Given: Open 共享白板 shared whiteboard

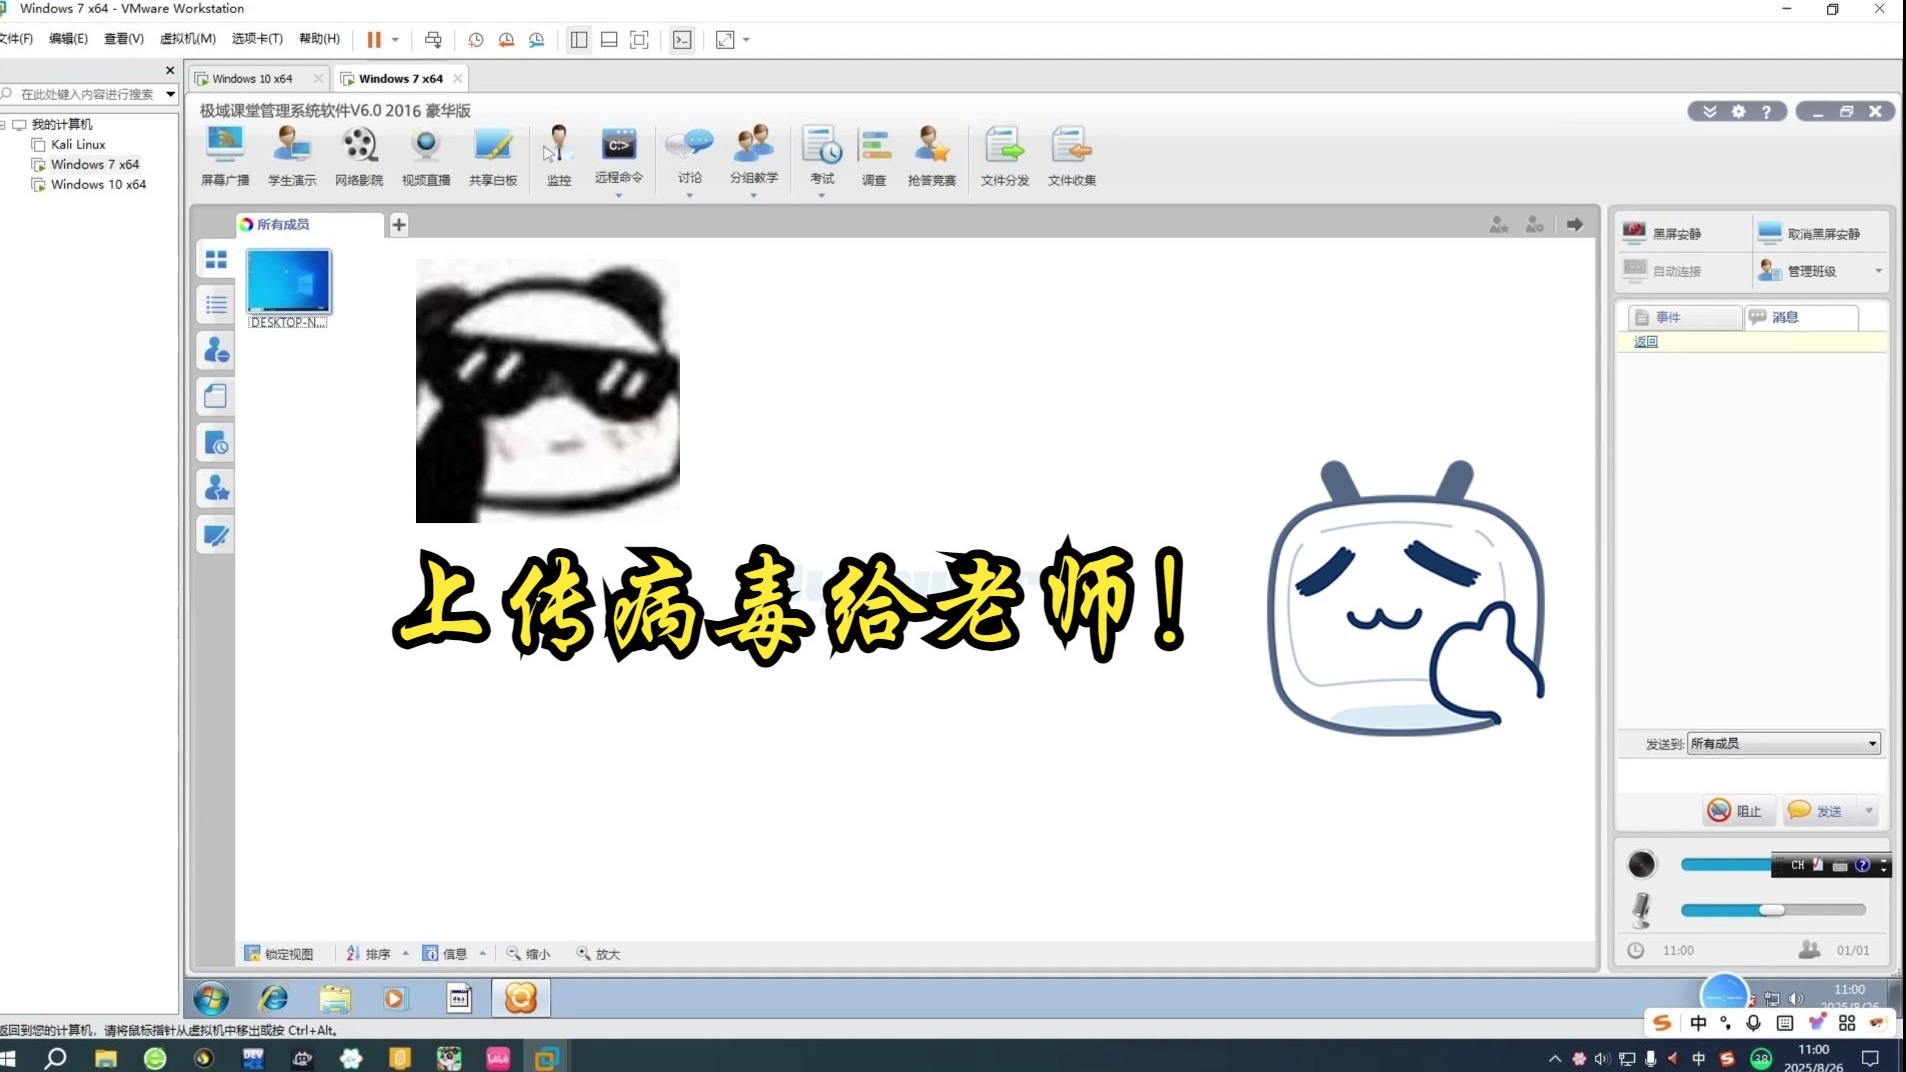Looking at the screenshot, I should (493, 157).
